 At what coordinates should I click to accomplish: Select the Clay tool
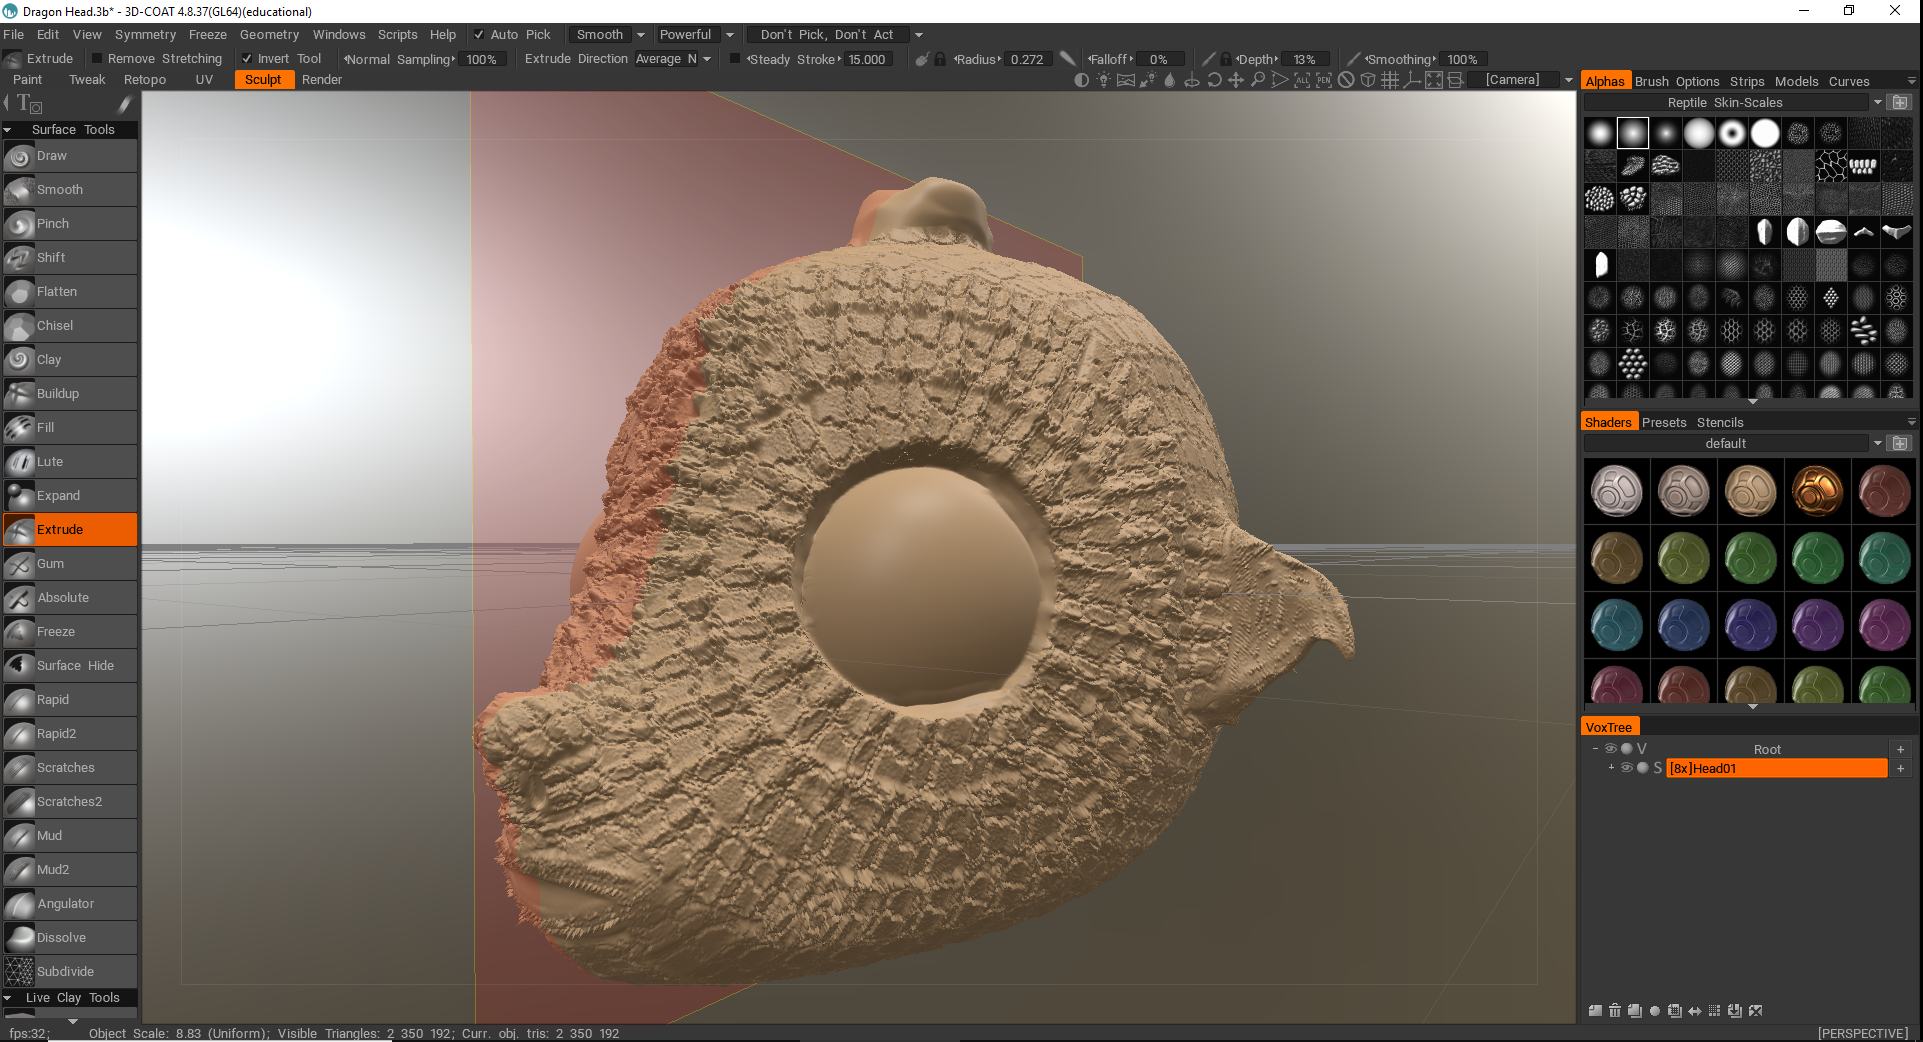click(70, 360)
